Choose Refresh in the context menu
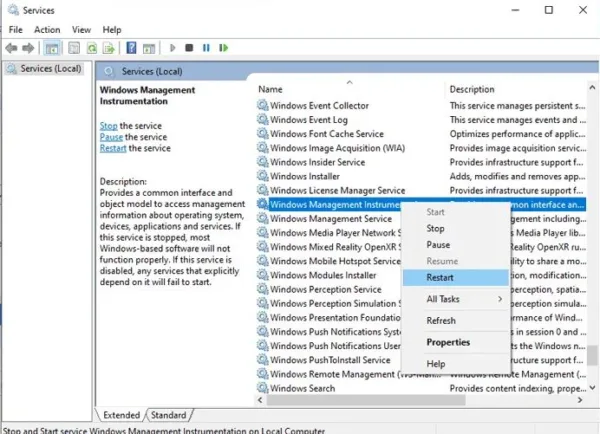Viewport: 600px width, 434px height. pyautogui.click(x=455, y=321)
